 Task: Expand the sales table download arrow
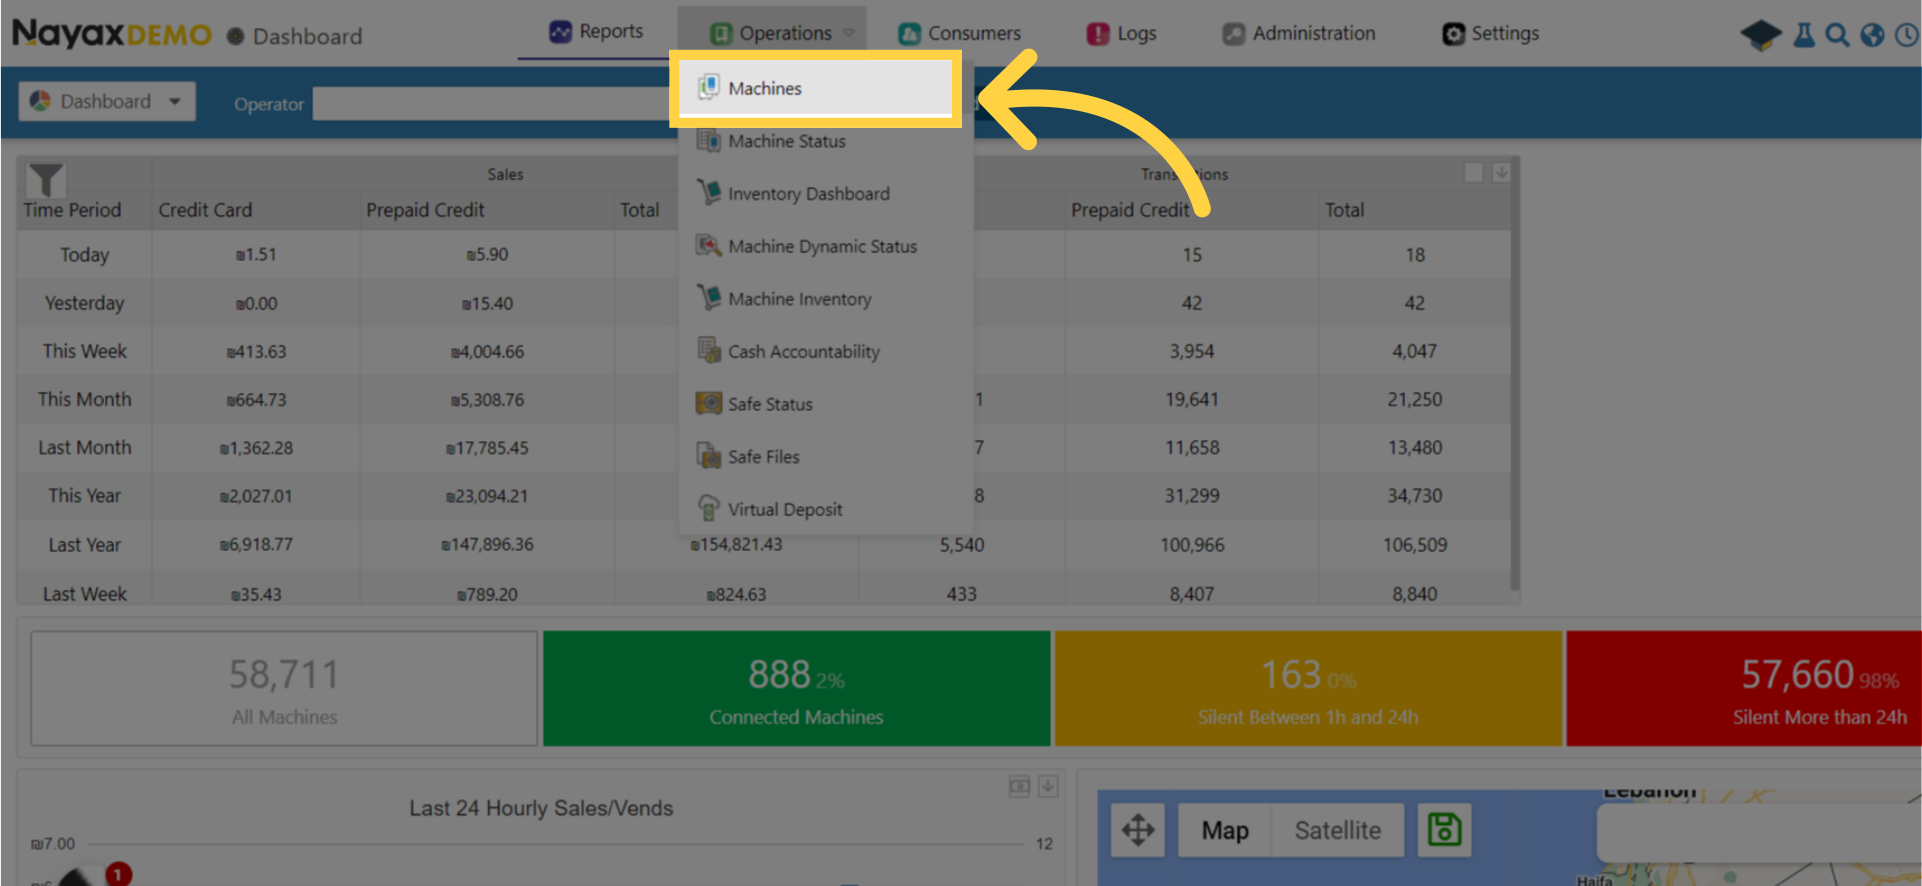tap(1501, 173)
